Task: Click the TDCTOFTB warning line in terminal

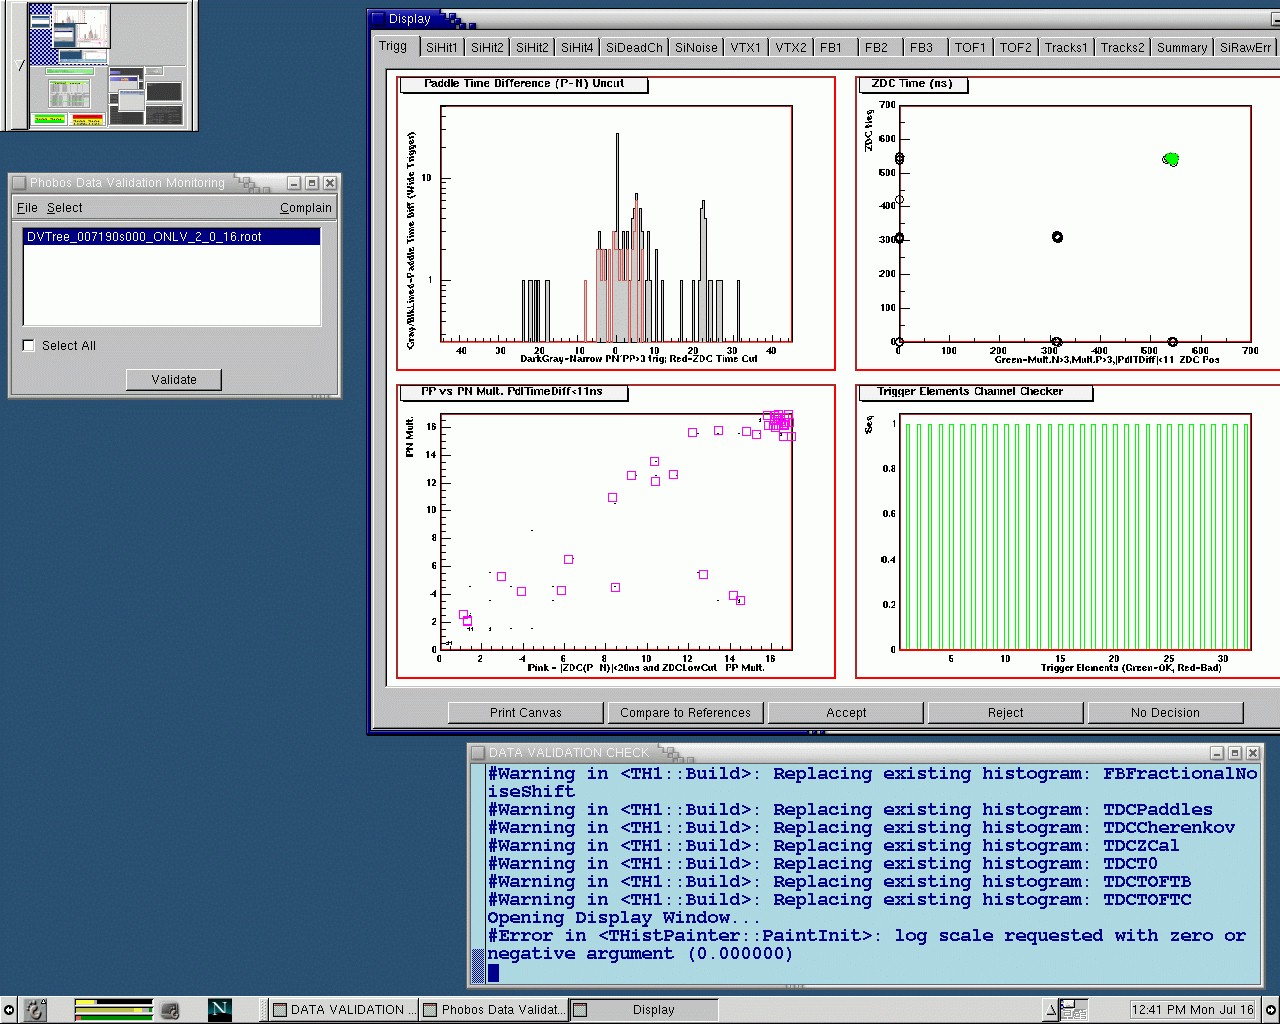Action: [x=839, y=882]
